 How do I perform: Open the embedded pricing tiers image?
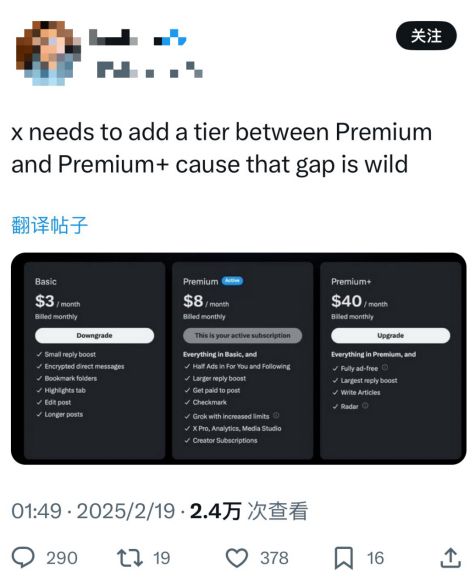click(238, 359)
